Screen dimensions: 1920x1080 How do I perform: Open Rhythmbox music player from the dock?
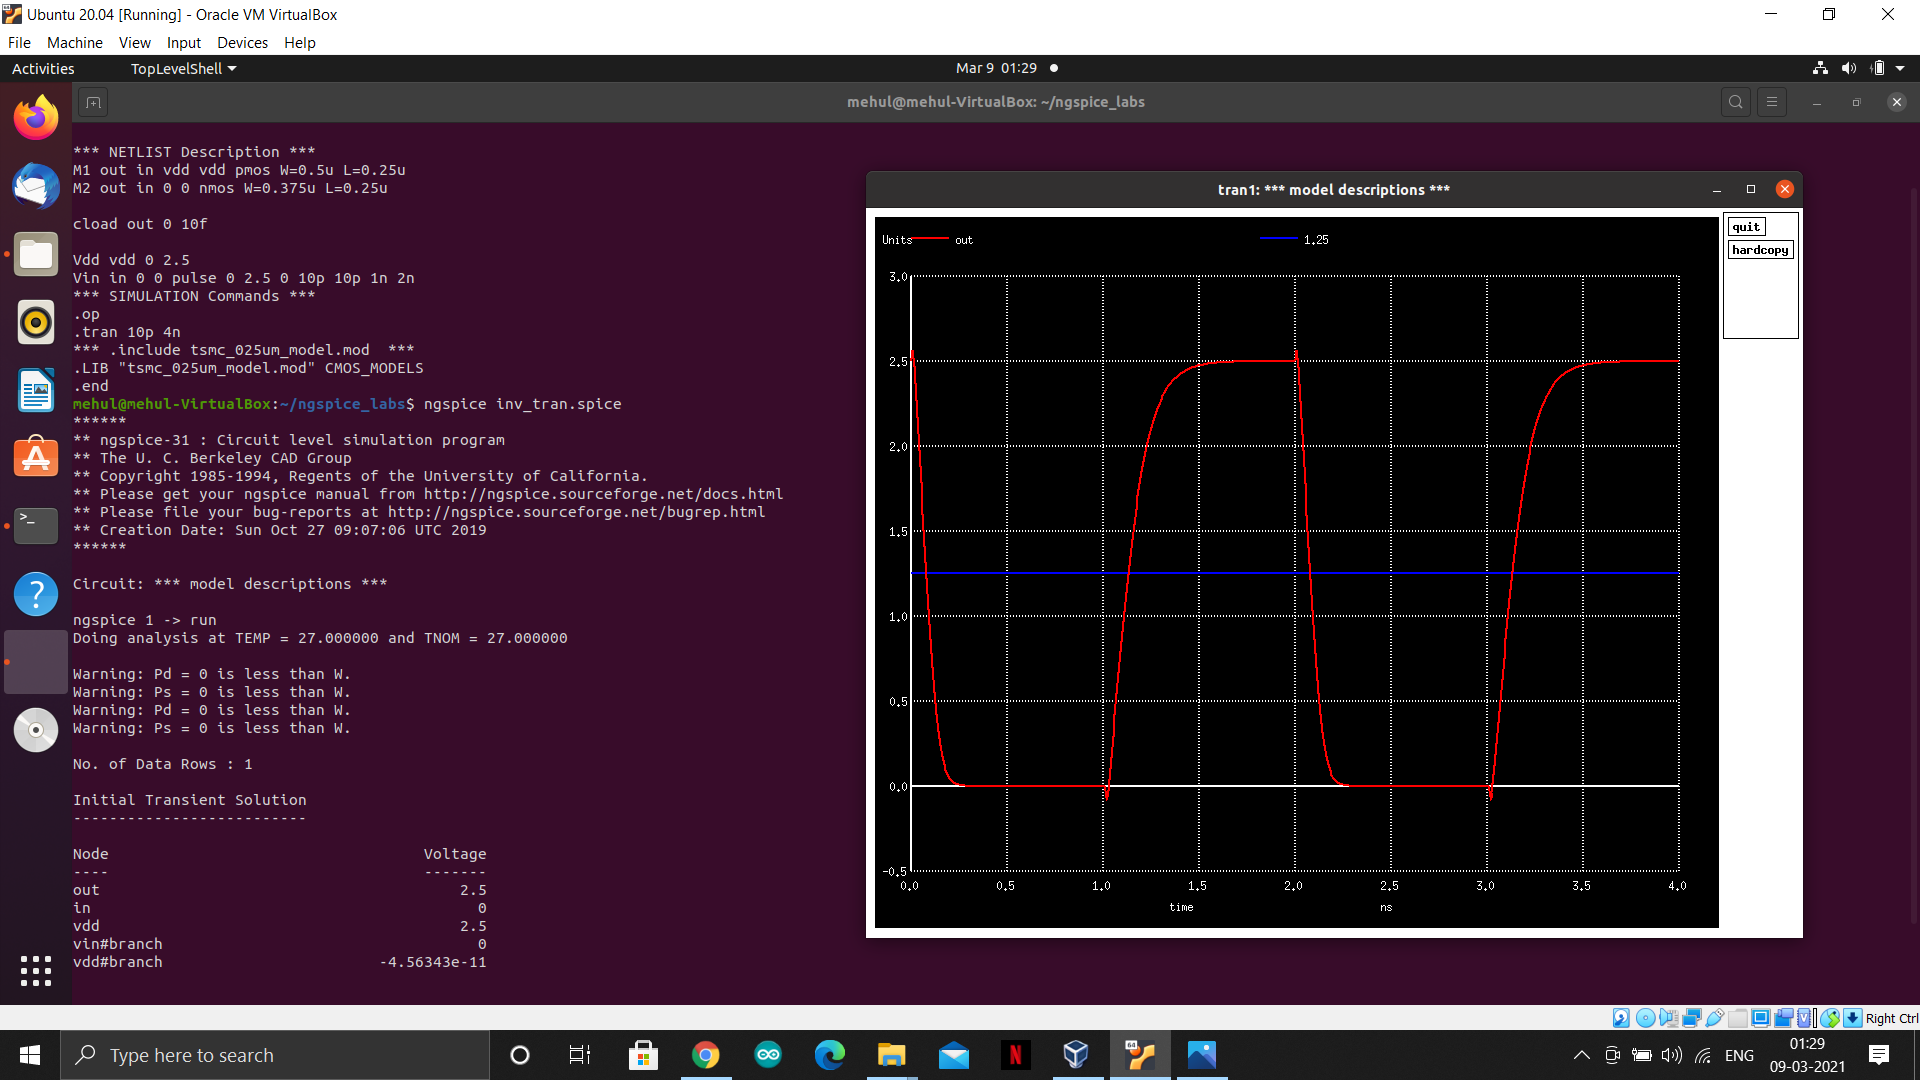pos(36,322)
